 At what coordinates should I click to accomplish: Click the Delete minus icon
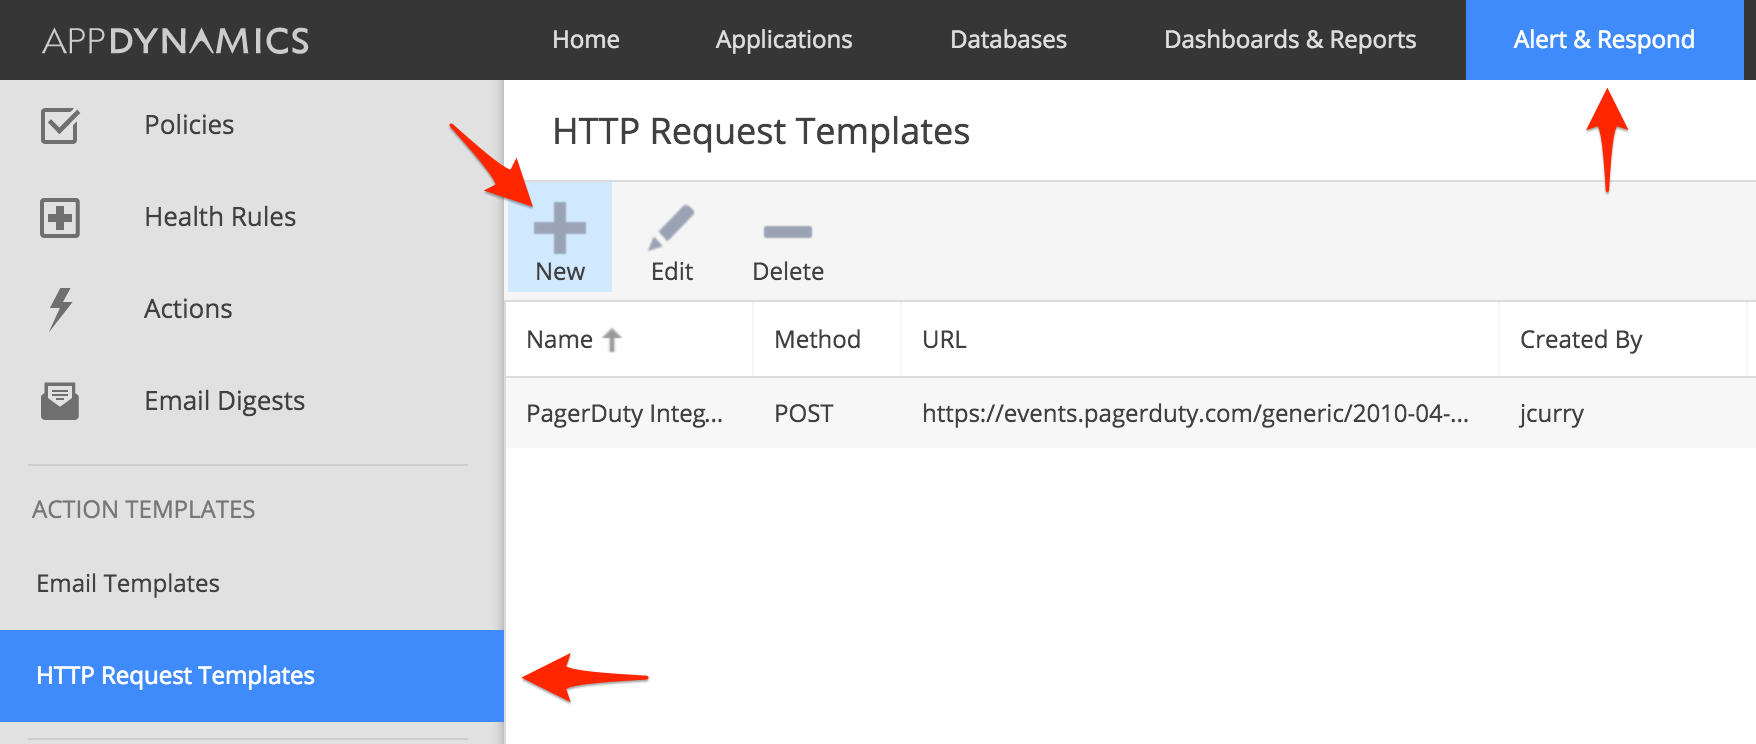click(x=787, y=232)
